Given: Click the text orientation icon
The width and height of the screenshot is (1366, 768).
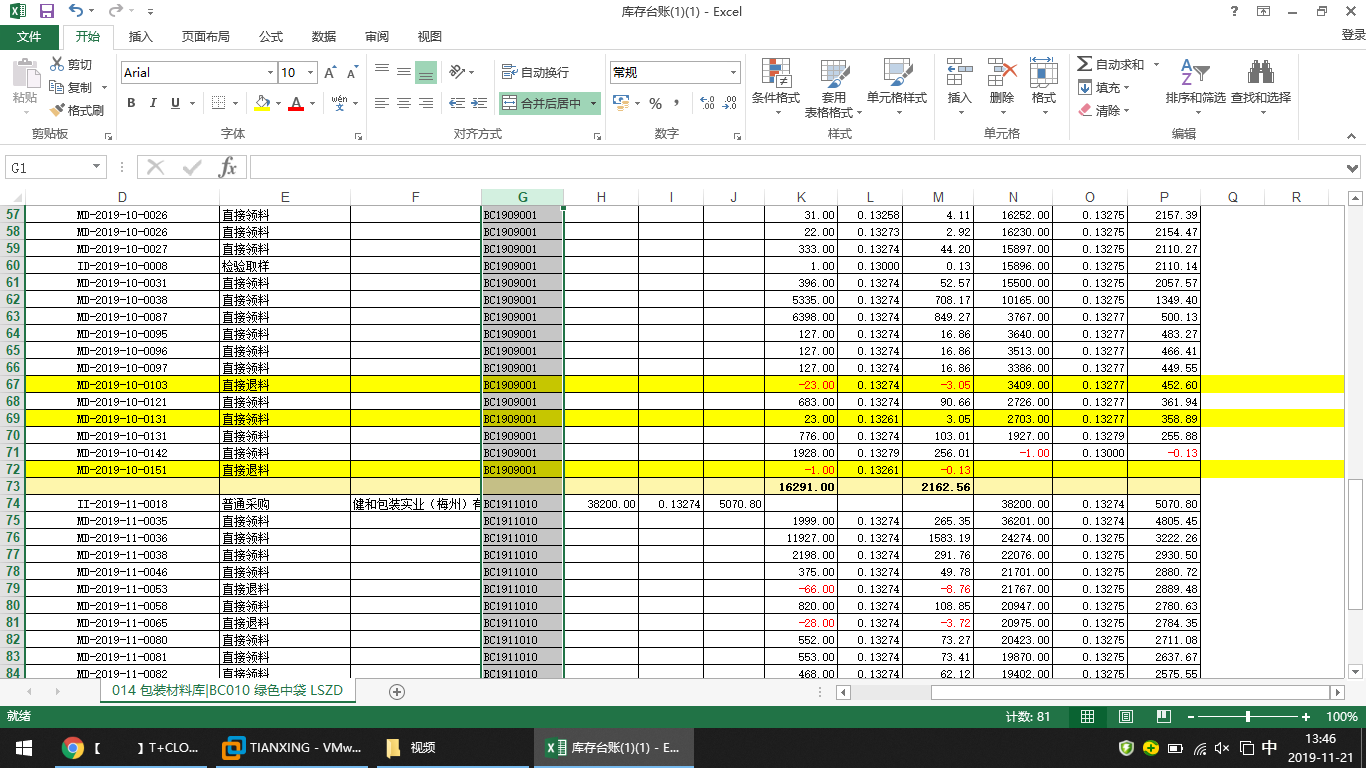Looking at the screenshot, I should [x=457, y=72].
